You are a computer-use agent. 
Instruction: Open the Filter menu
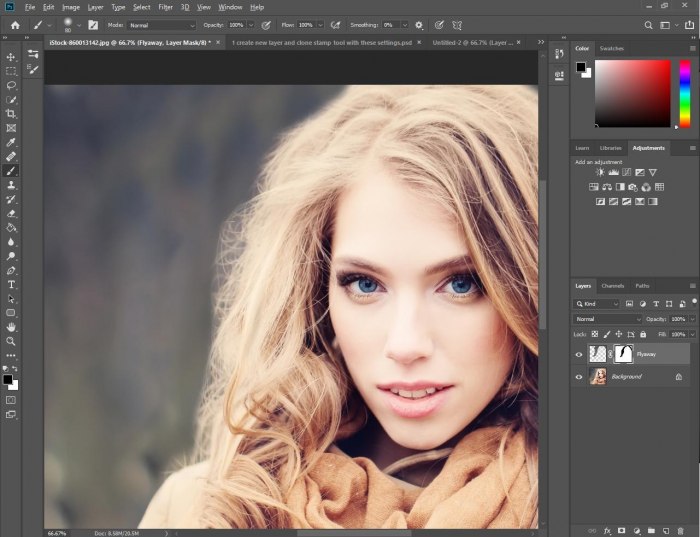(x=165, y=7)
